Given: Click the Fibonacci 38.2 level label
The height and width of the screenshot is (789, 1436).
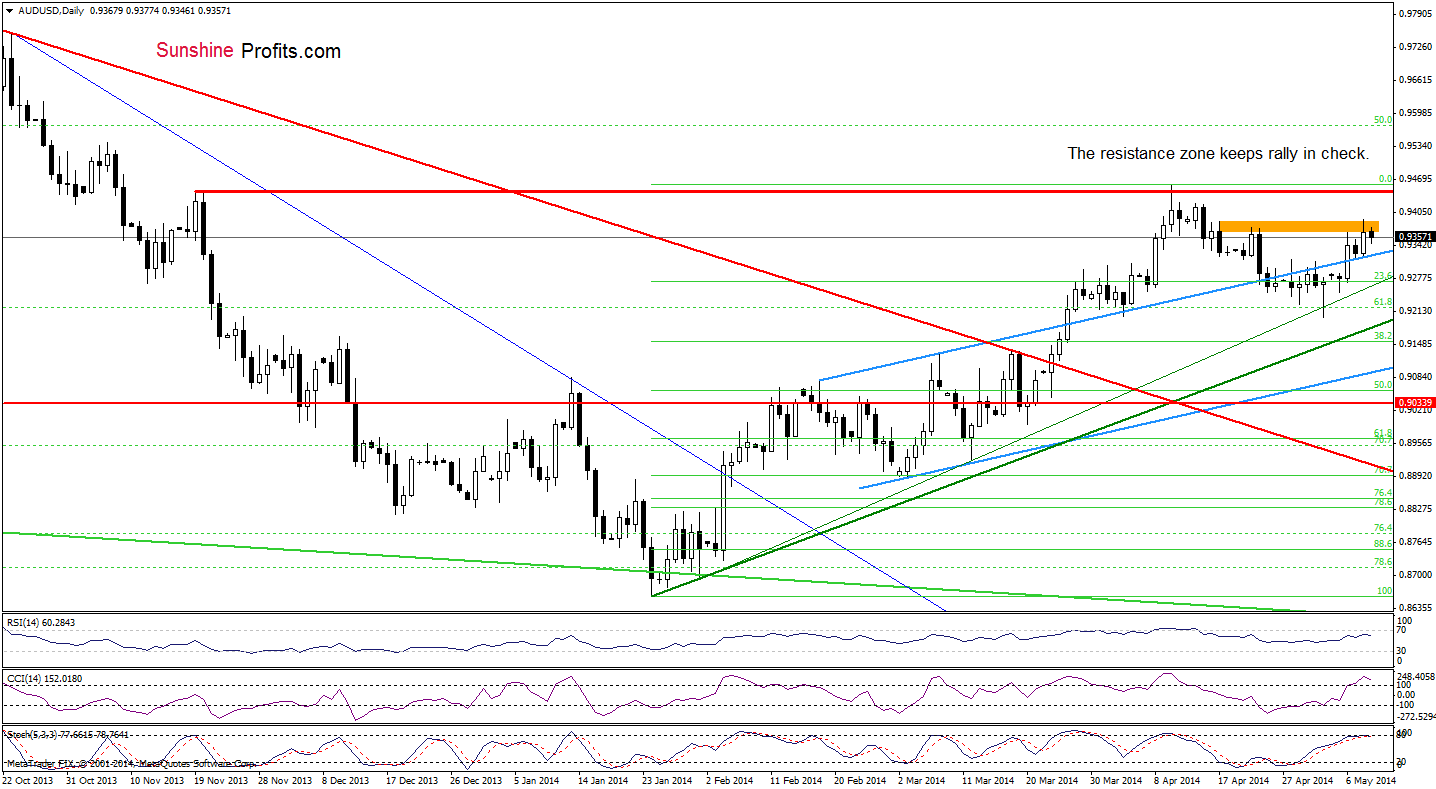Looking at the screenshot, I should 1383,337.
